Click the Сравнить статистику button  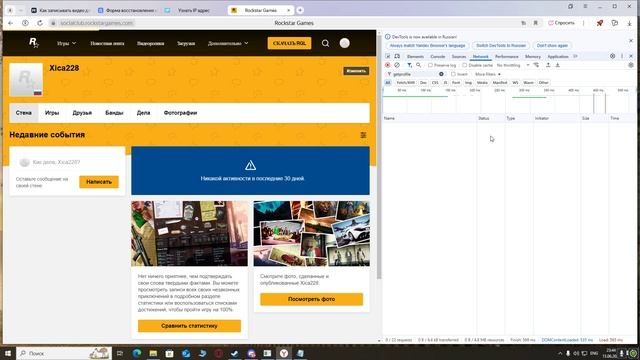tap(189, 326)
